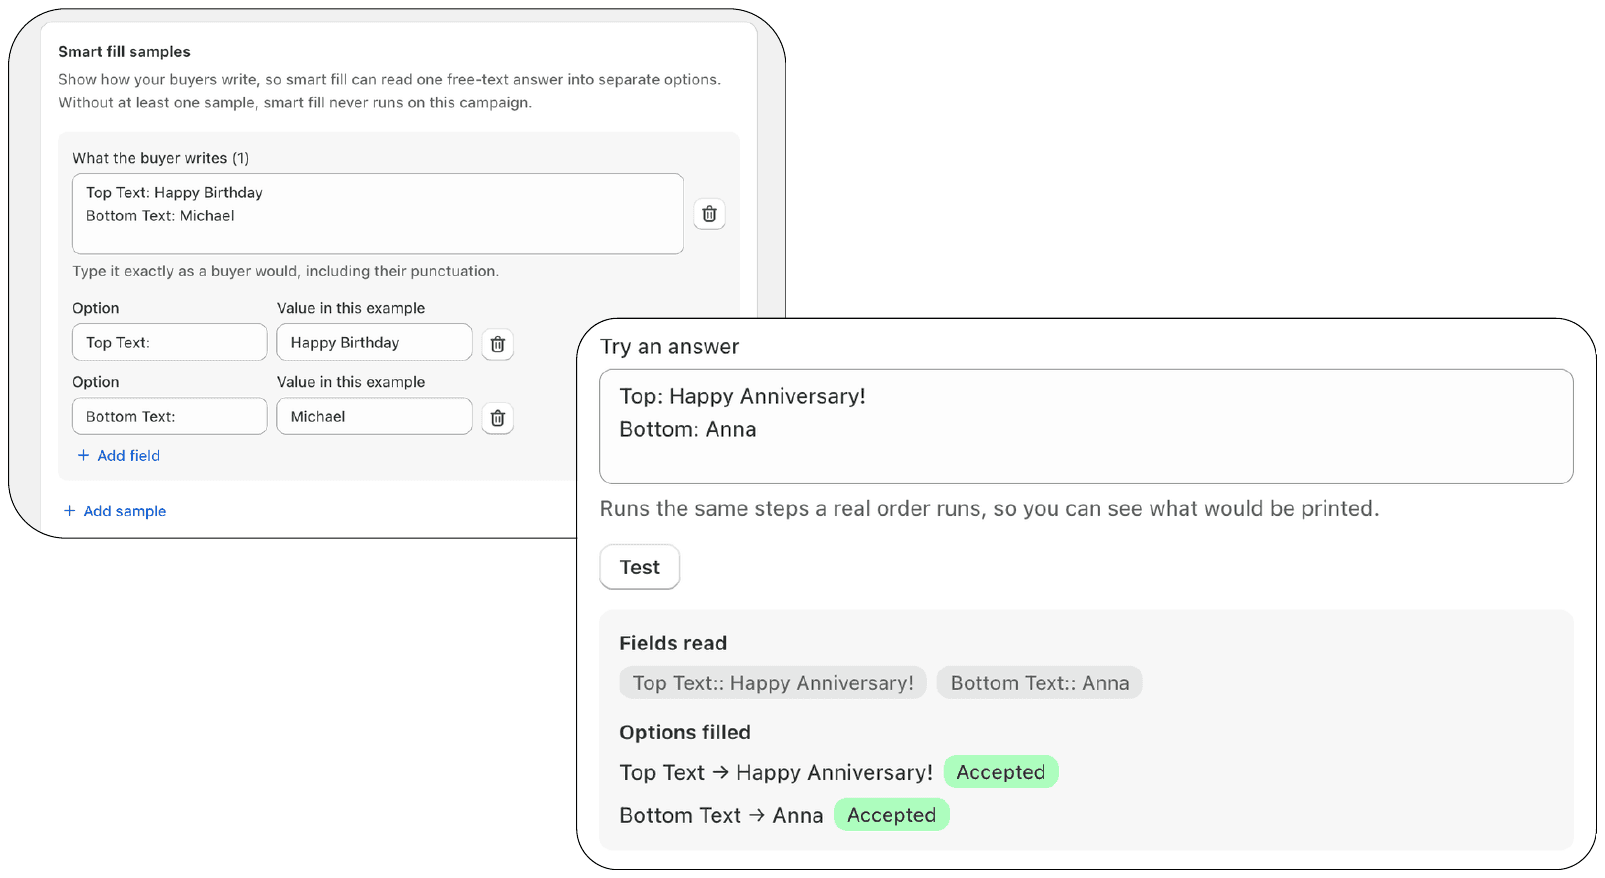Click the 'What the buyer writes (1)' label
Image resolution: width=1605 pixels, height=878 pixels.
(161, 158)
